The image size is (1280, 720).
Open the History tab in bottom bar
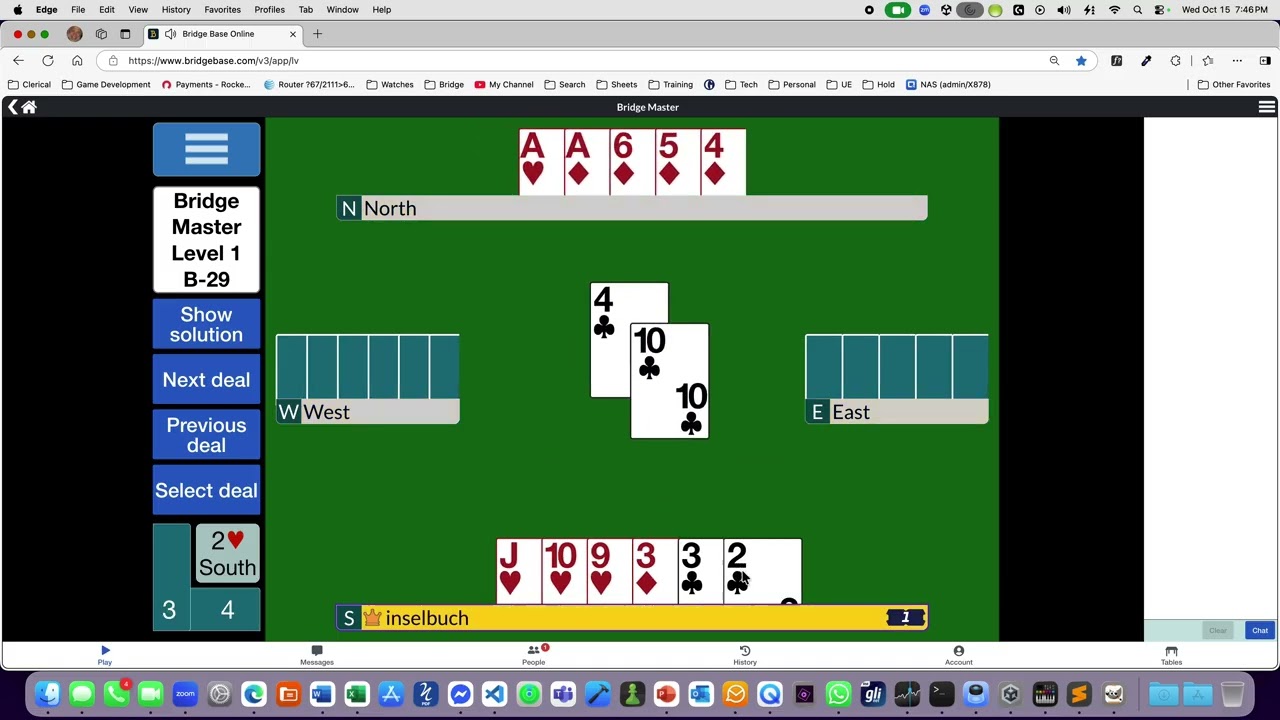[745, 655]
